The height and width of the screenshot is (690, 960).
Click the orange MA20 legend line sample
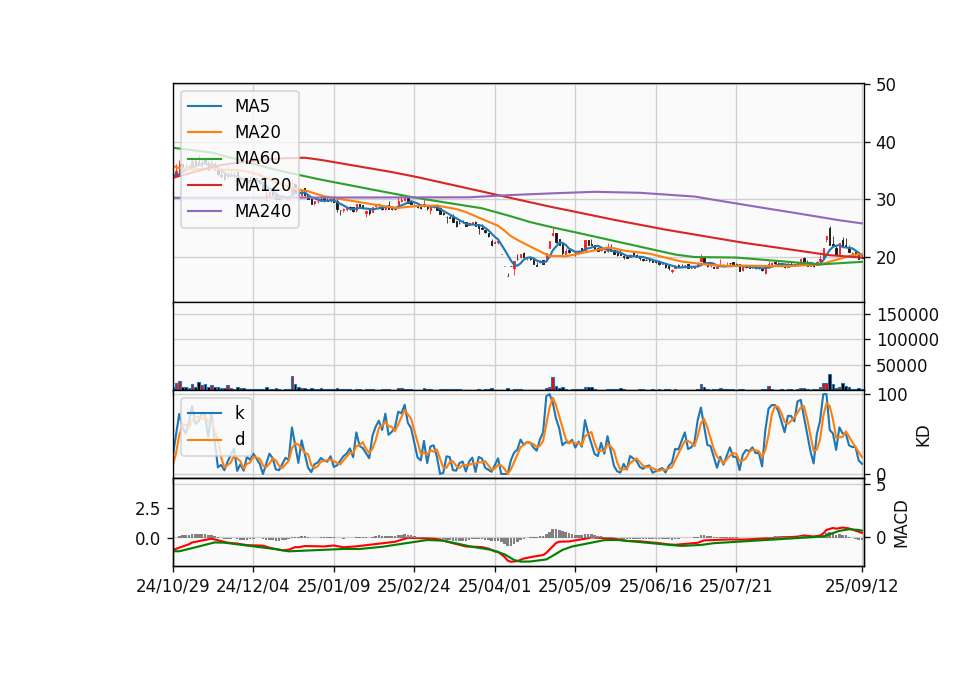click(x=204, y=132)
